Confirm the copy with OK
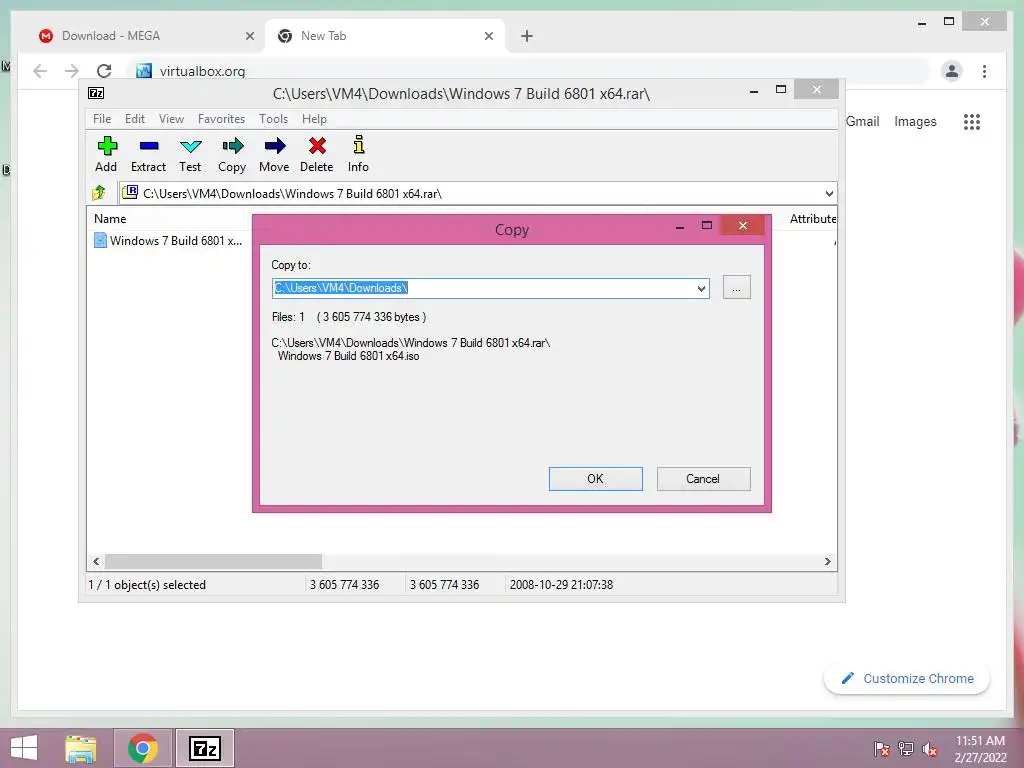1024x768 pixels. 596,479
